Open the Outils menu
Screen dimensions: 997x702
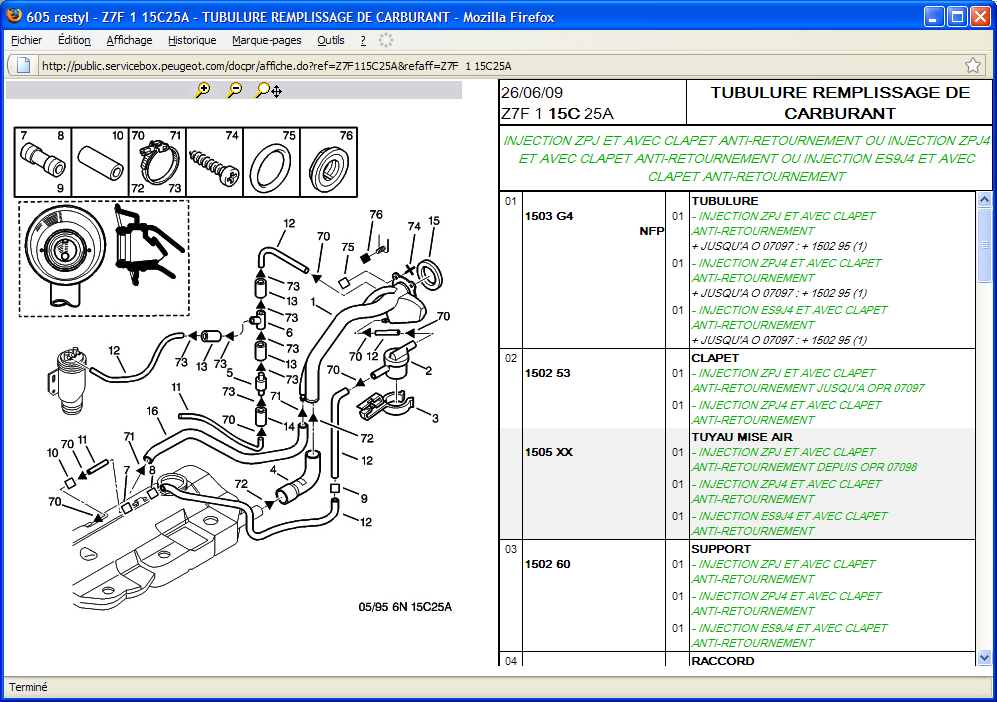click(x=330, y=40)
